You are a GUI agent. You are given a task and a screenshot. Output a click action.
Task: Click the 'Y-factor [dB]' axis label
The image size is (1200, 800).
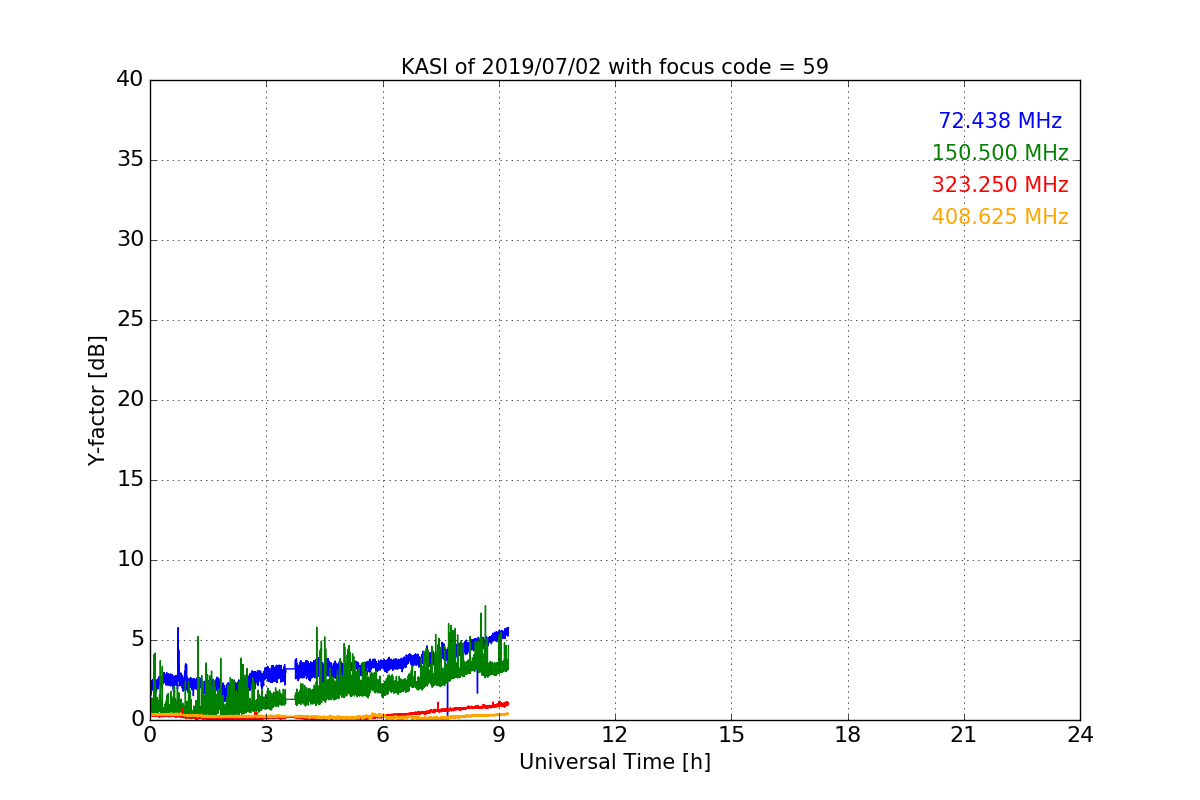tap(97, 400)
